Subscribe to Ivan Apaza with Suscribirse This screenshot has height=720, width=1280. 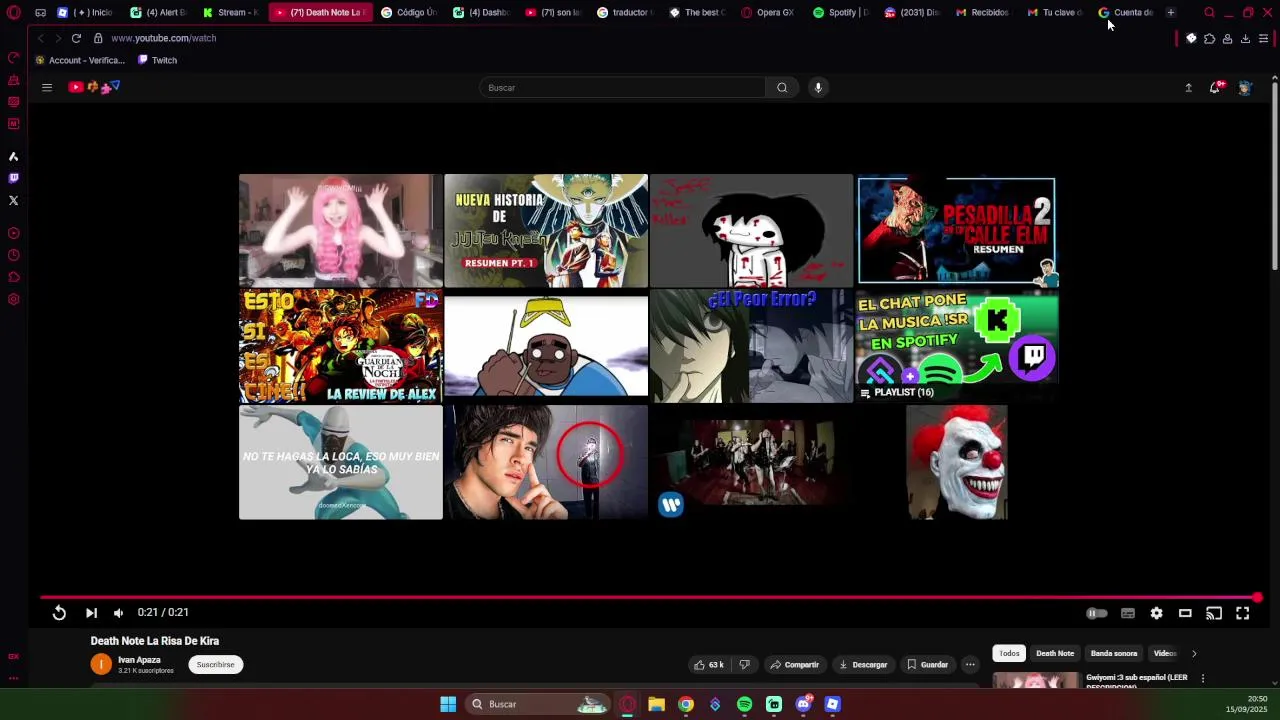click(x=215, y=665)
